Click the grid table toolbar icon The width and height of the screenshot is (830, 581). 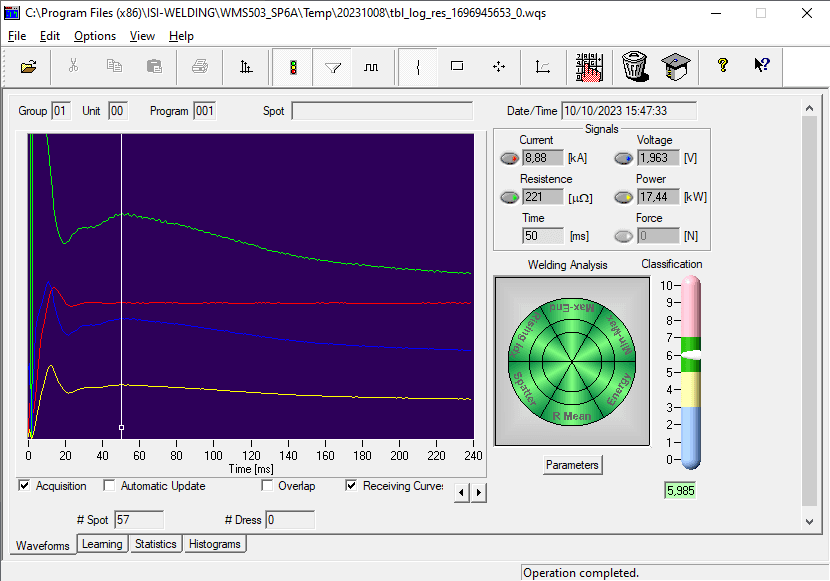[x=589, y=67]
